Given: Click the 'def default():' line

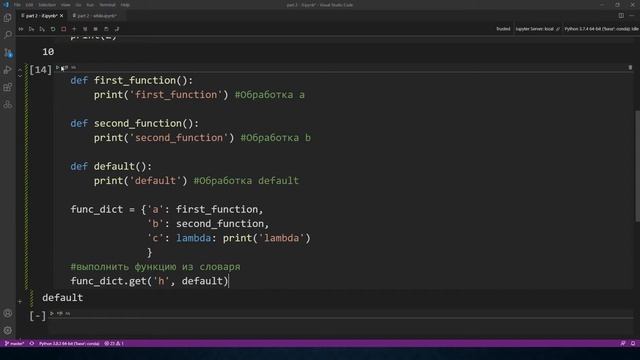Looking at the screenshot, I should (111, 166).
